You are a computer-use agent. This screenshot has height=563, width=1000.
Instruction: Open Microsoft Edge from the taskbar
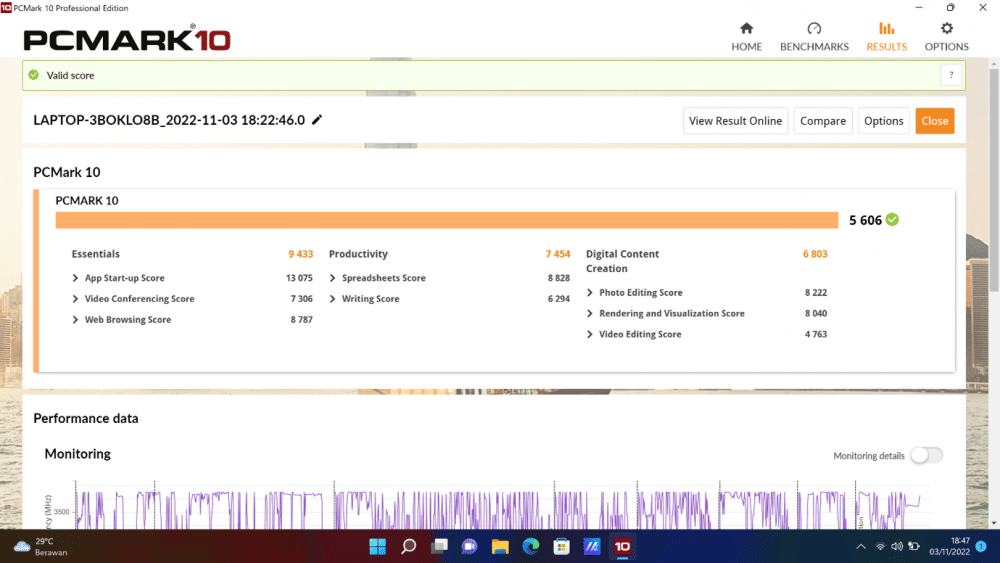coord(531,546)
